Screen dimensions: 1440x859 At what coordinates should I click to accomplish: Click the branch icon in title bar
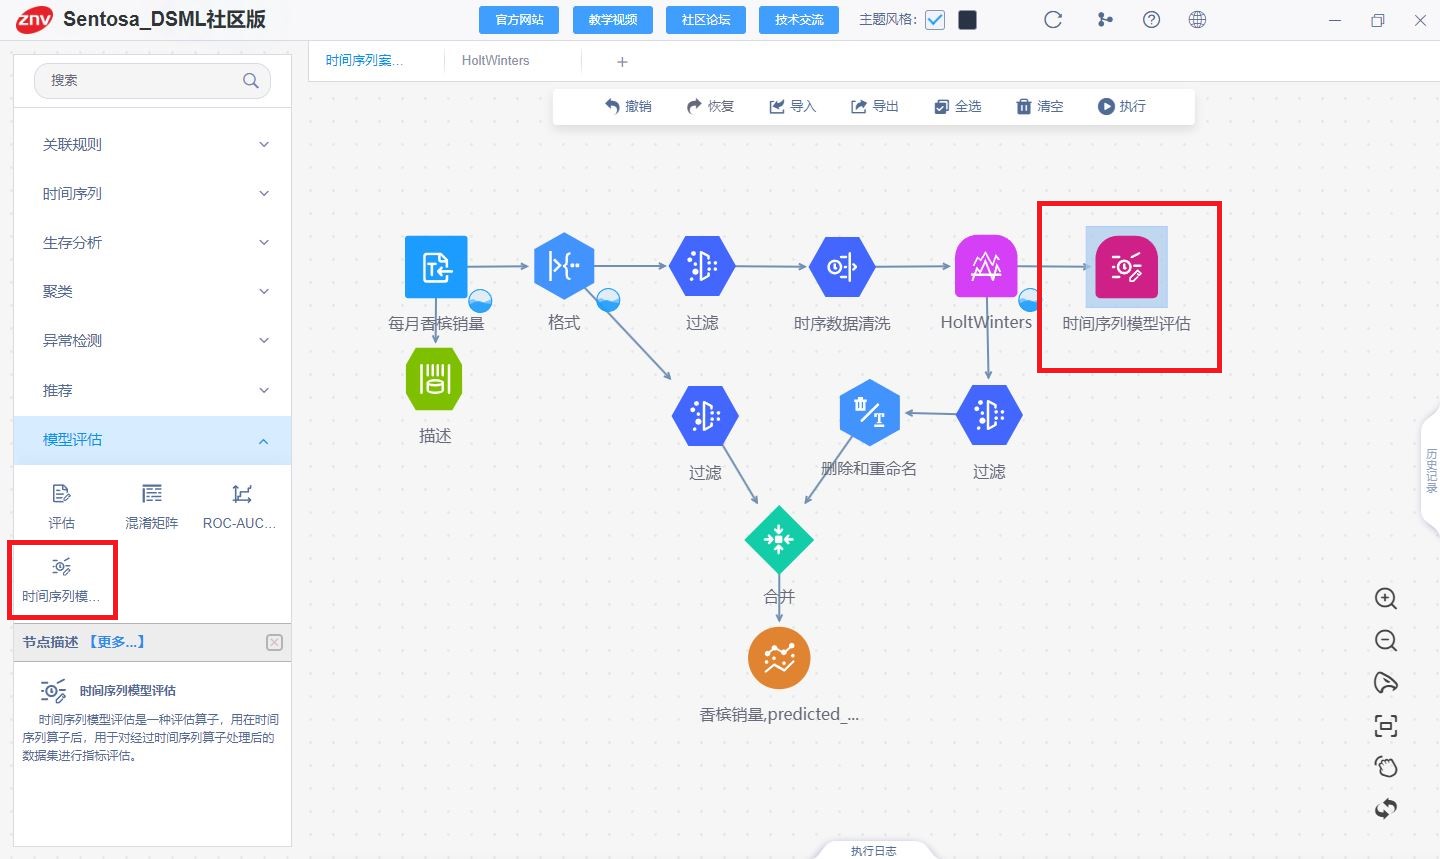click(1105, 20)
